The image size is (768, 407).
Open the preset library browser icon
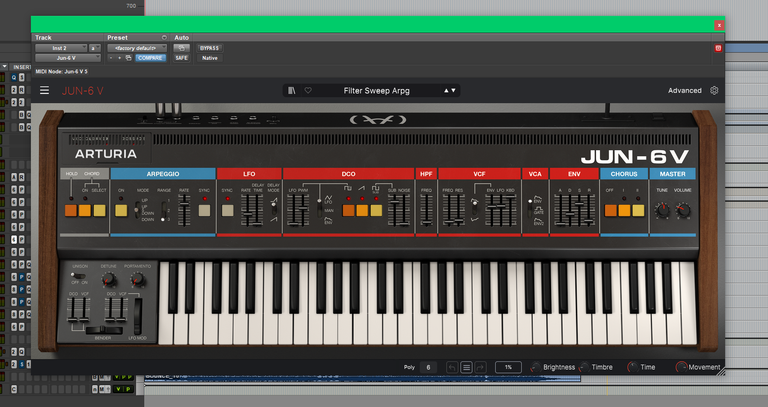click(x=292, y=91)
